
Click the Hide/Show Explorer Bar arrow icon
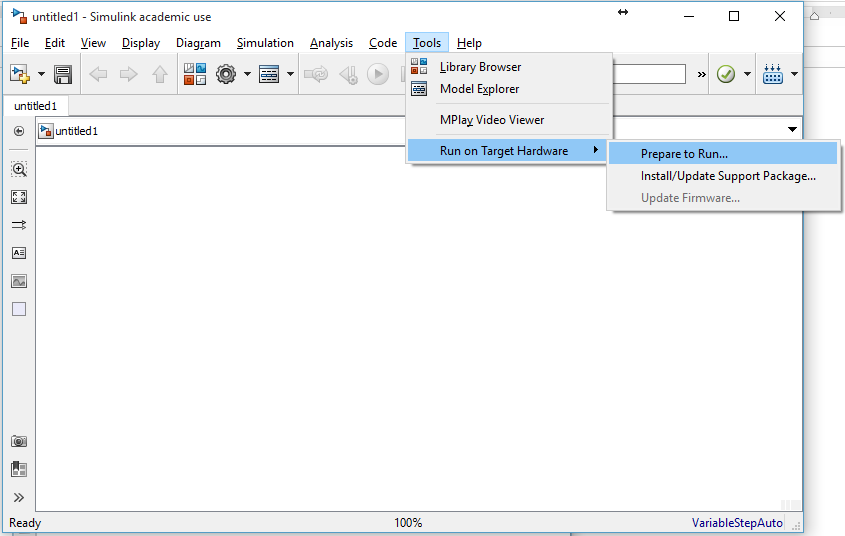(x=19, y=131)
